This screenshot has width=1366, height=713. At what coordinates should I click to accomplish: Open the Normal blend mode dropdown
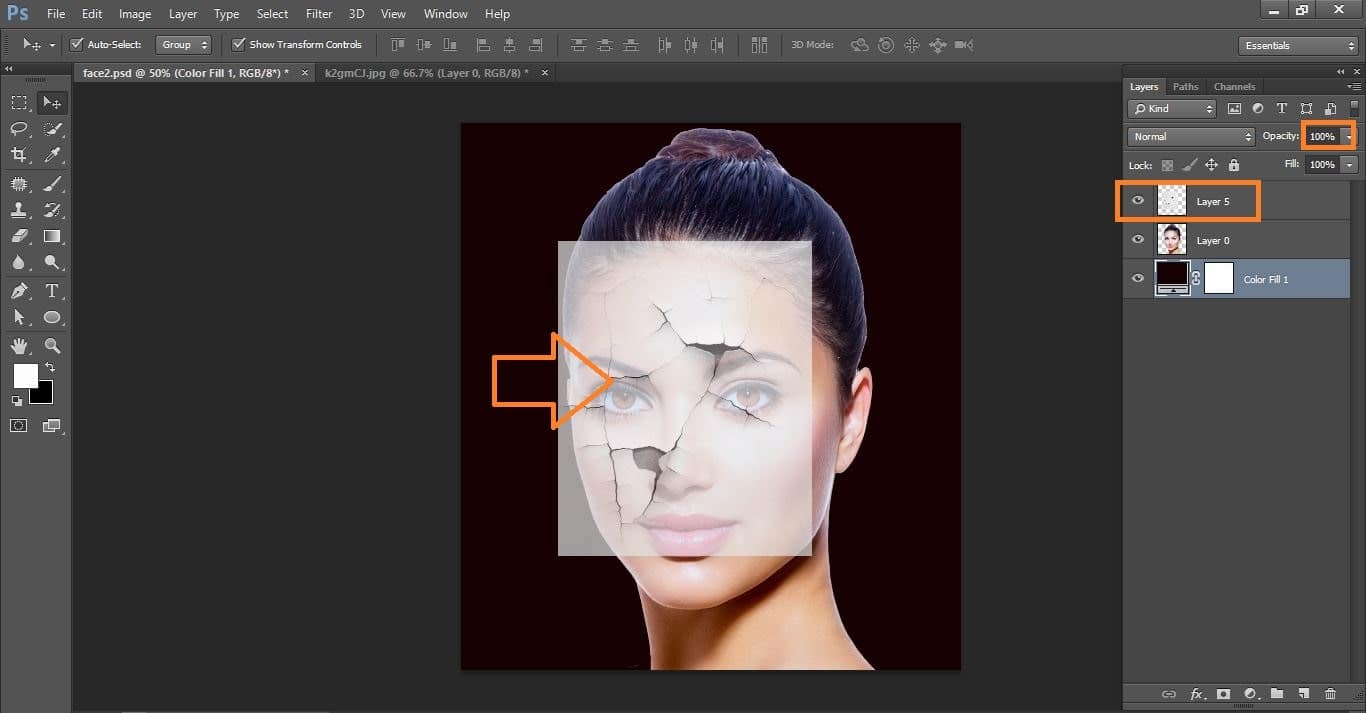1190,136
